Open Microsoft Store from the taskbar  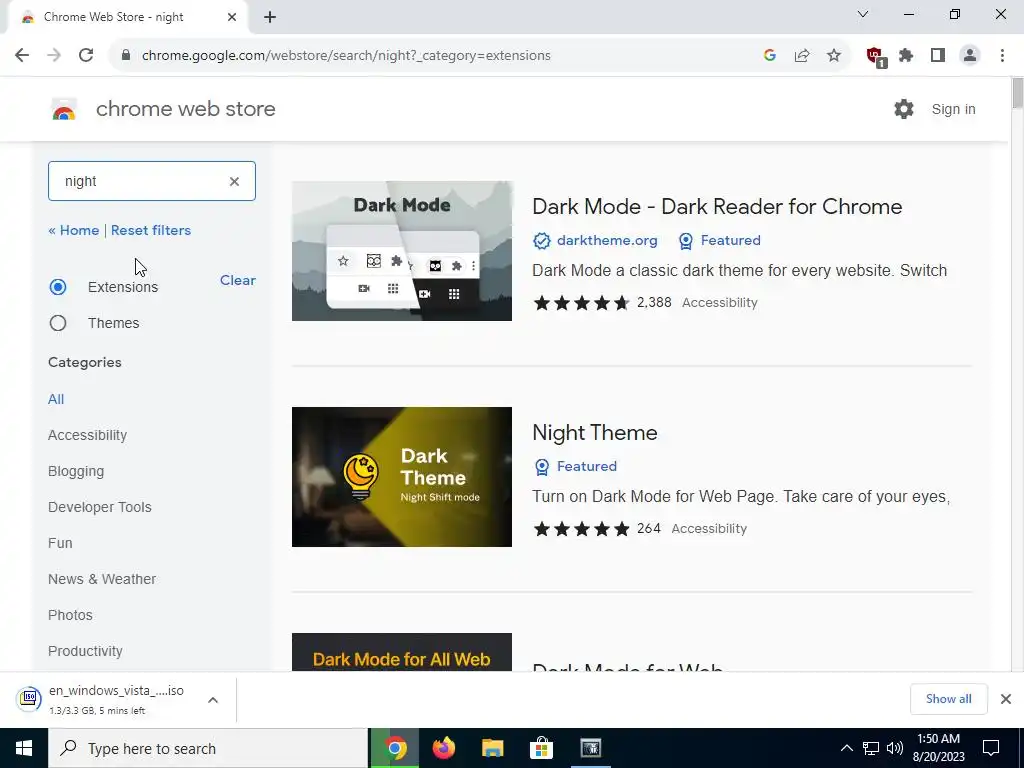click(x=541, y=748)
